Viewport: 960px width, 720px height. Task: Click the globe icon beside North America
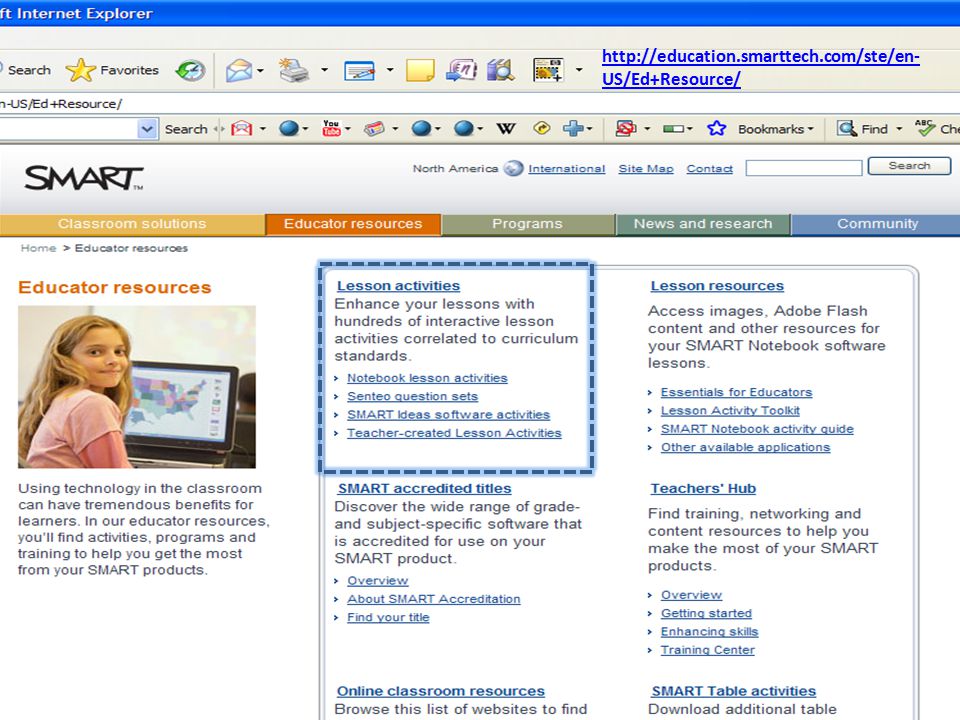[x=513, y=168]
